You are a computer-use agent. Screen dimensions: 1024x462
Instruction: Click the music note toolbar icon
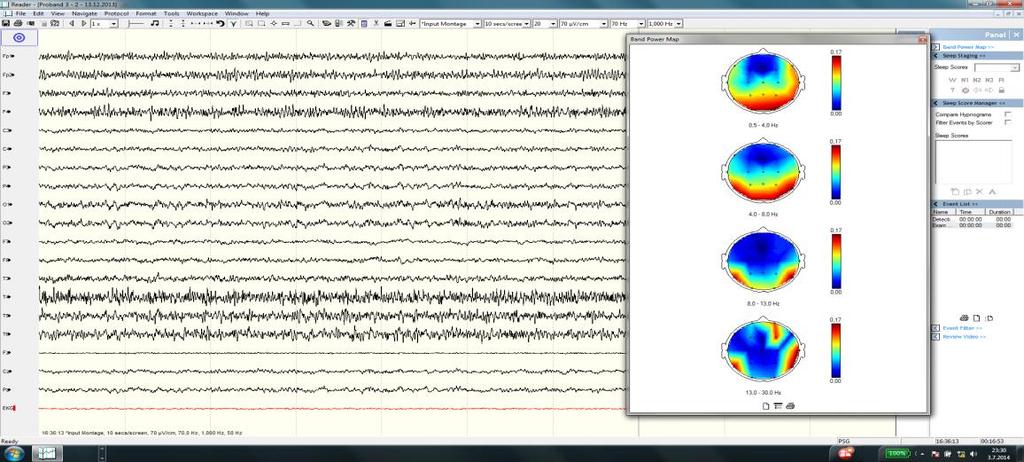[155, 24]
